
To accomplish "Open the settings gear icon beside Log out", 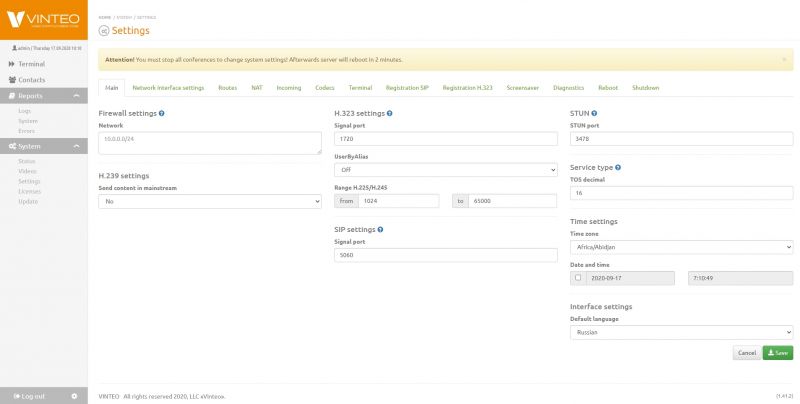I will 74,396.
